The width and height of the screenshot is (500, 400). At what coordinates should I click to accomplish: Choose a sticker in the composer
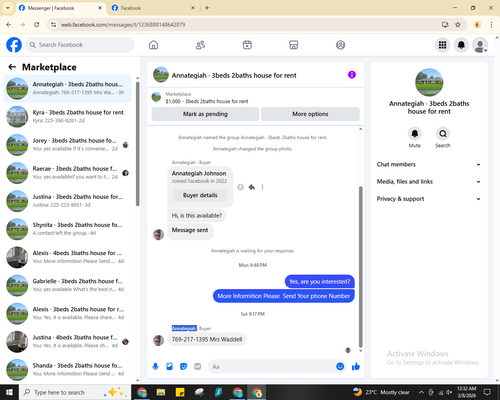[183, 367]
